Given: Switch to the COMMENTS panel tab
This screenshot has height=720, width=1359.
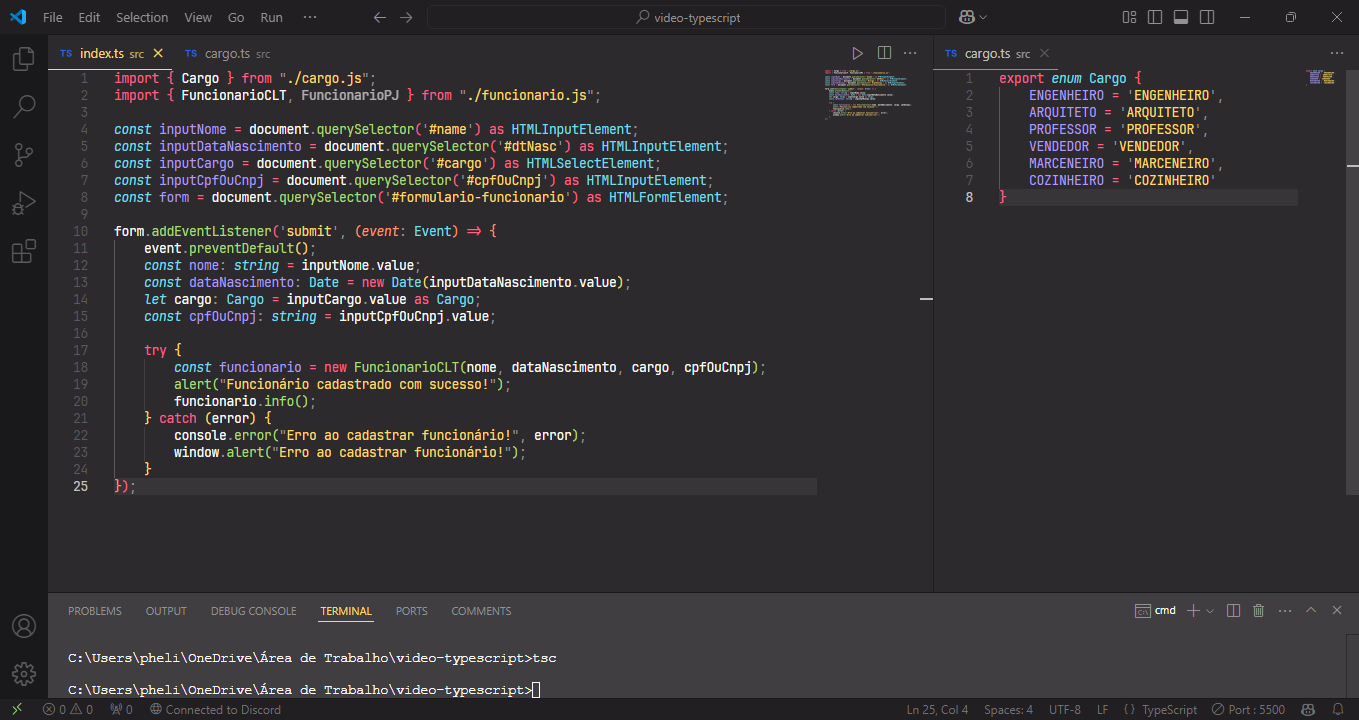Looking at the screenshot, I should (x=481, y=611).
